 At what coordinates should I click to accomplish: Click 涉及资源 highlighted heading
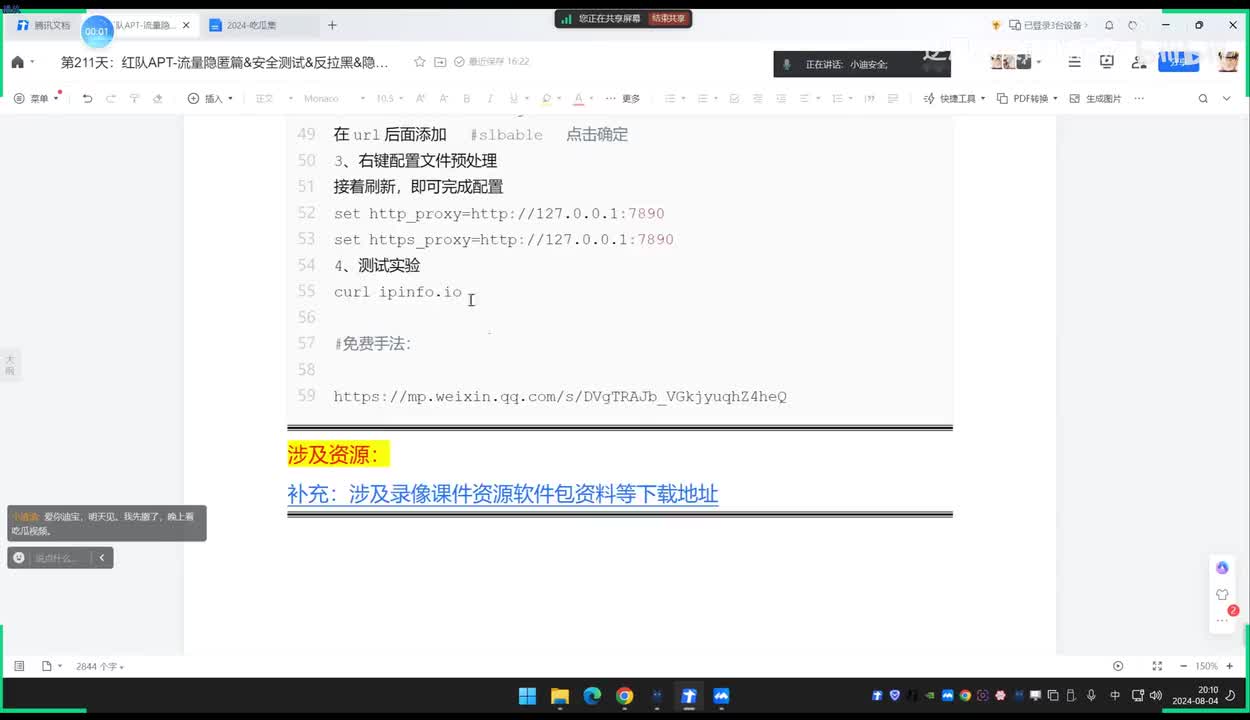pyautogui.click(x=338, y=455)
